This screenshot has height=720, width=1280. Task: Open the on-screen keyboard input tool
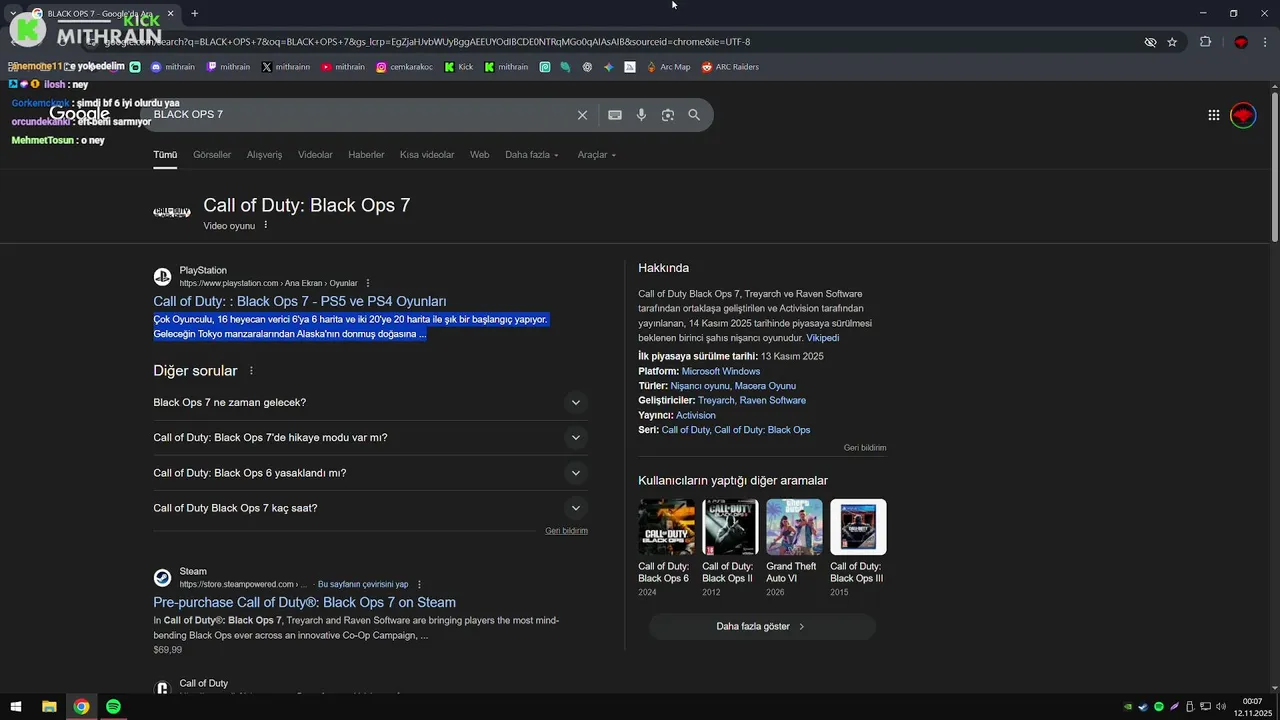pyautogui.click(x=615, y=115)
